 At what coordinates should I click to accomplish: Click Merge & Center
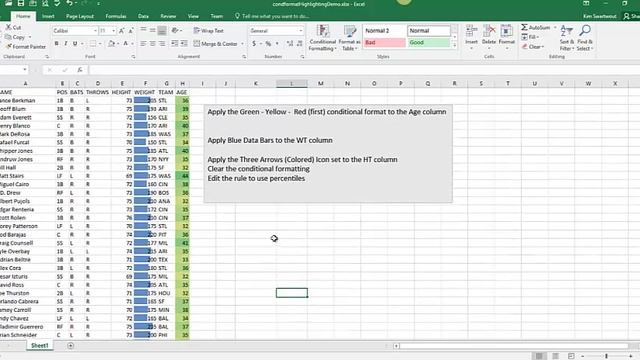(216, 44)
